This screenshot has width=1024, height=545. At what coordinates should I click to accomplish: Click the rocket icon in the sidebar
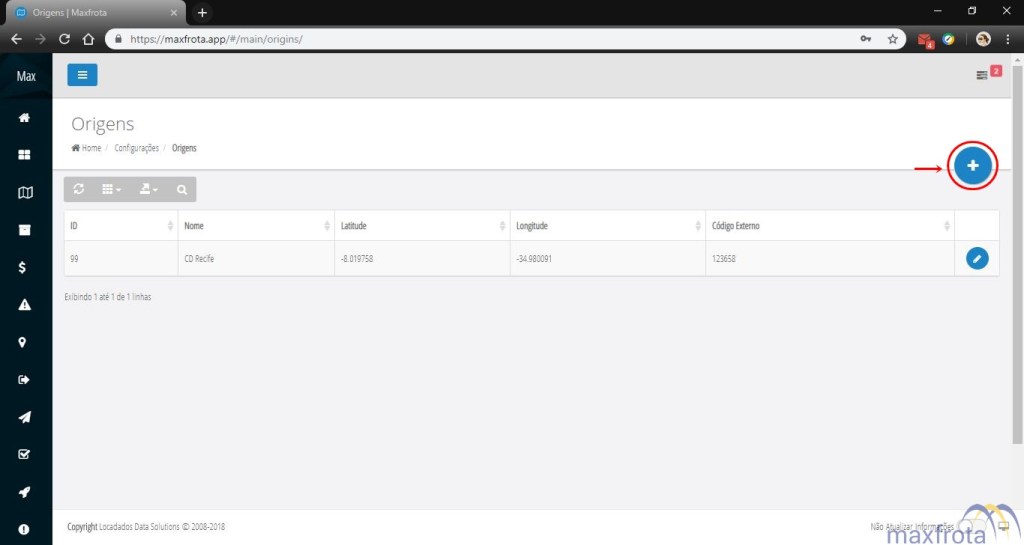(x=25, y=491)
